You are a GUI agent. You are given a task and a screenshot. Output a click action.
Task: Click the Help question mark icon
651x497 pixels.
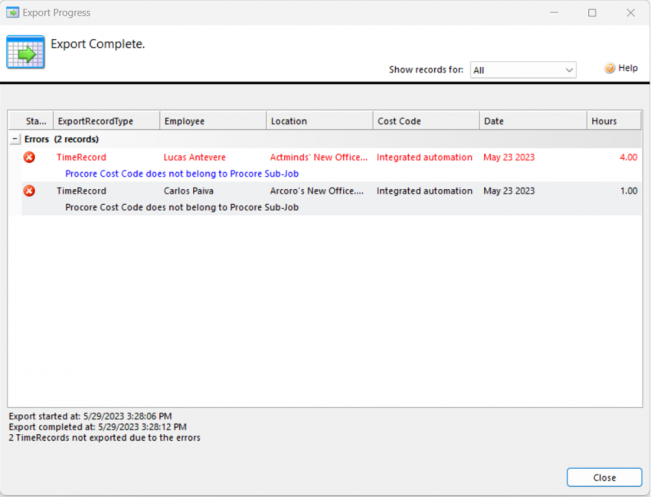click(x=609, y=68)
